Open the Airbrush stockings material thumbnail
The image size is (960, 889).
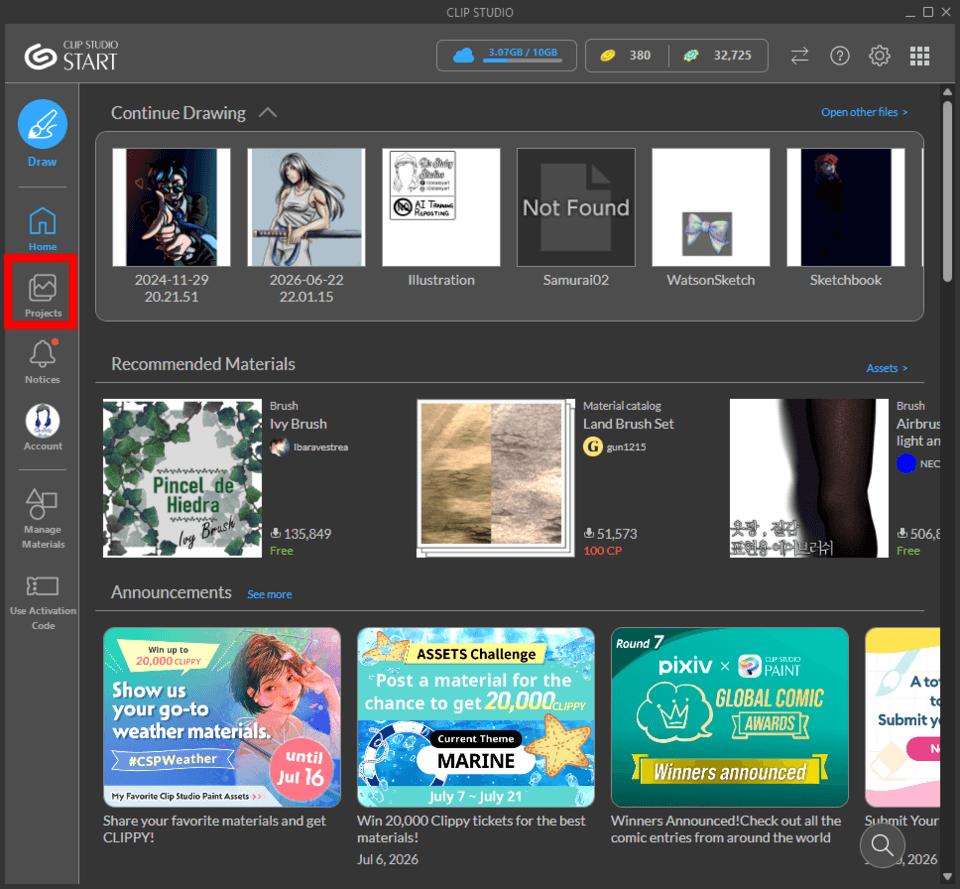(x=809, y=478)
